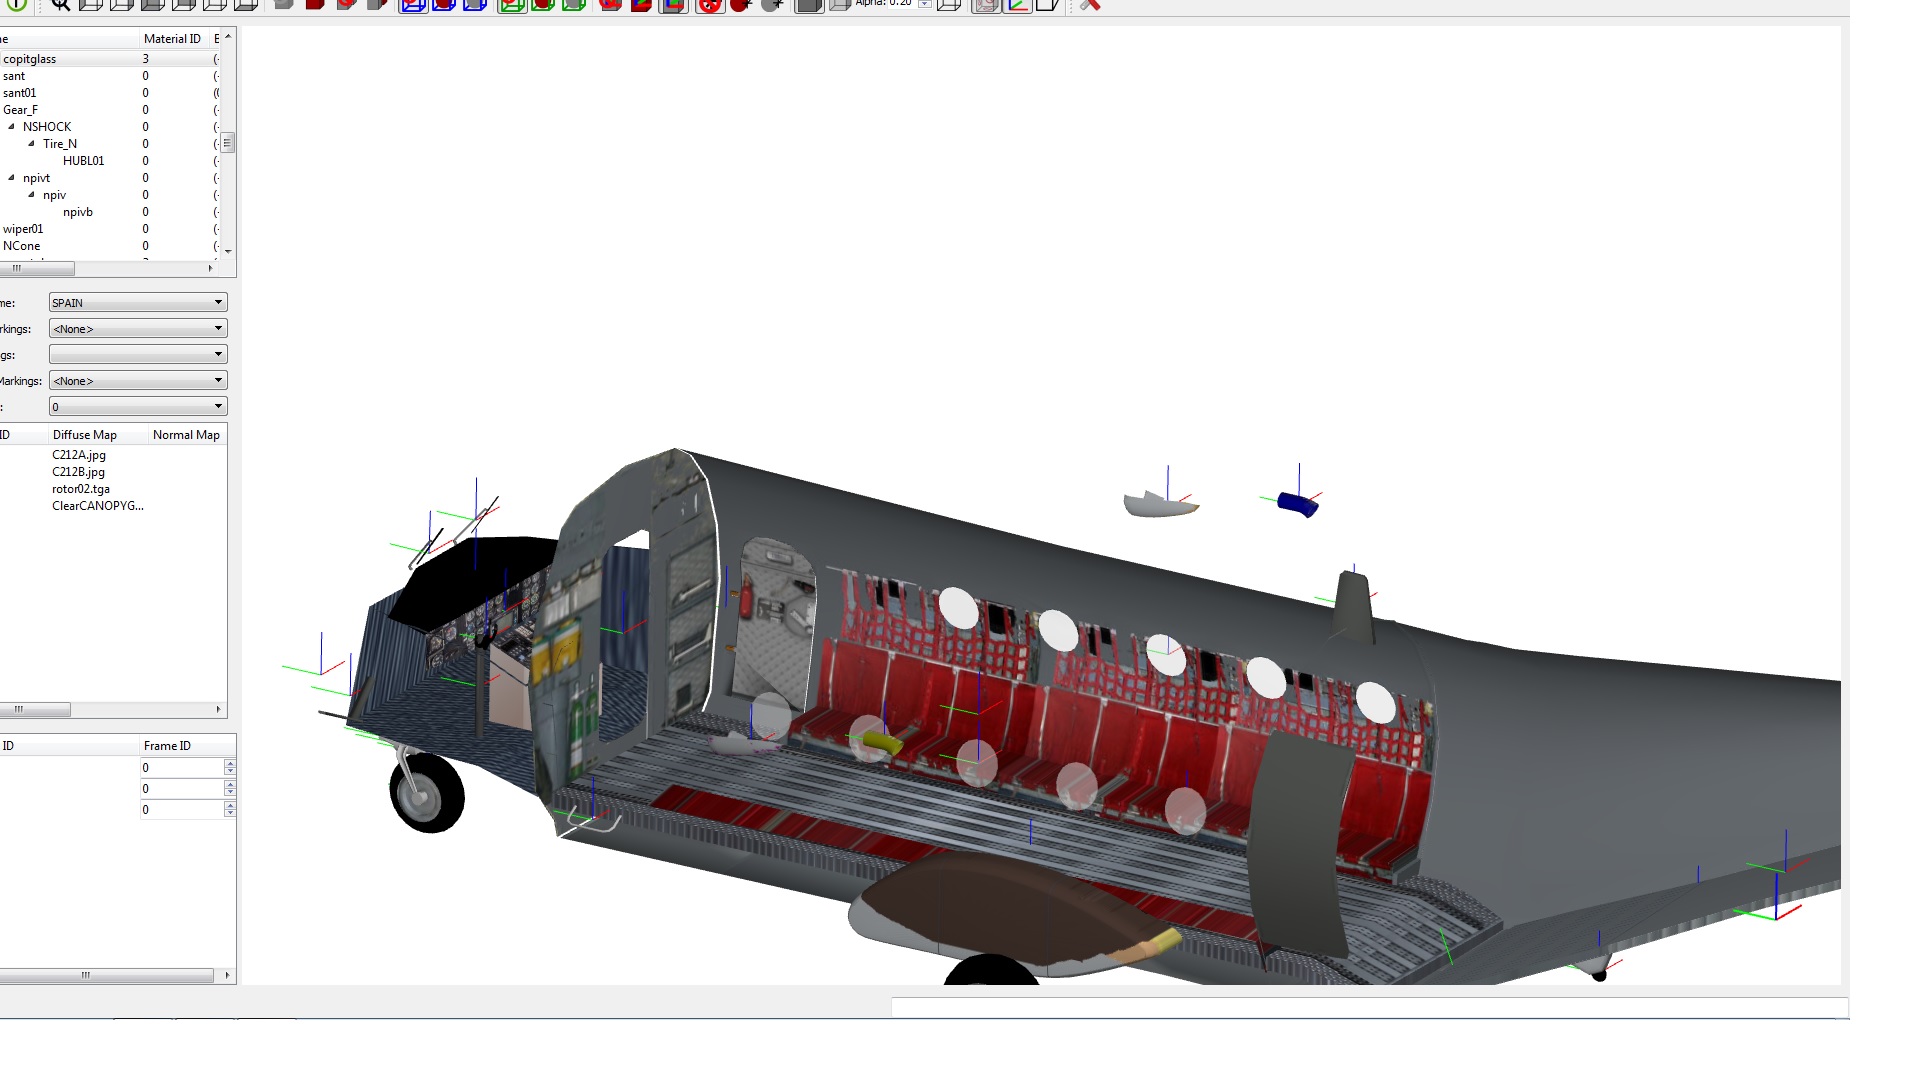Select the copitglass row

(x=110, y=59)
